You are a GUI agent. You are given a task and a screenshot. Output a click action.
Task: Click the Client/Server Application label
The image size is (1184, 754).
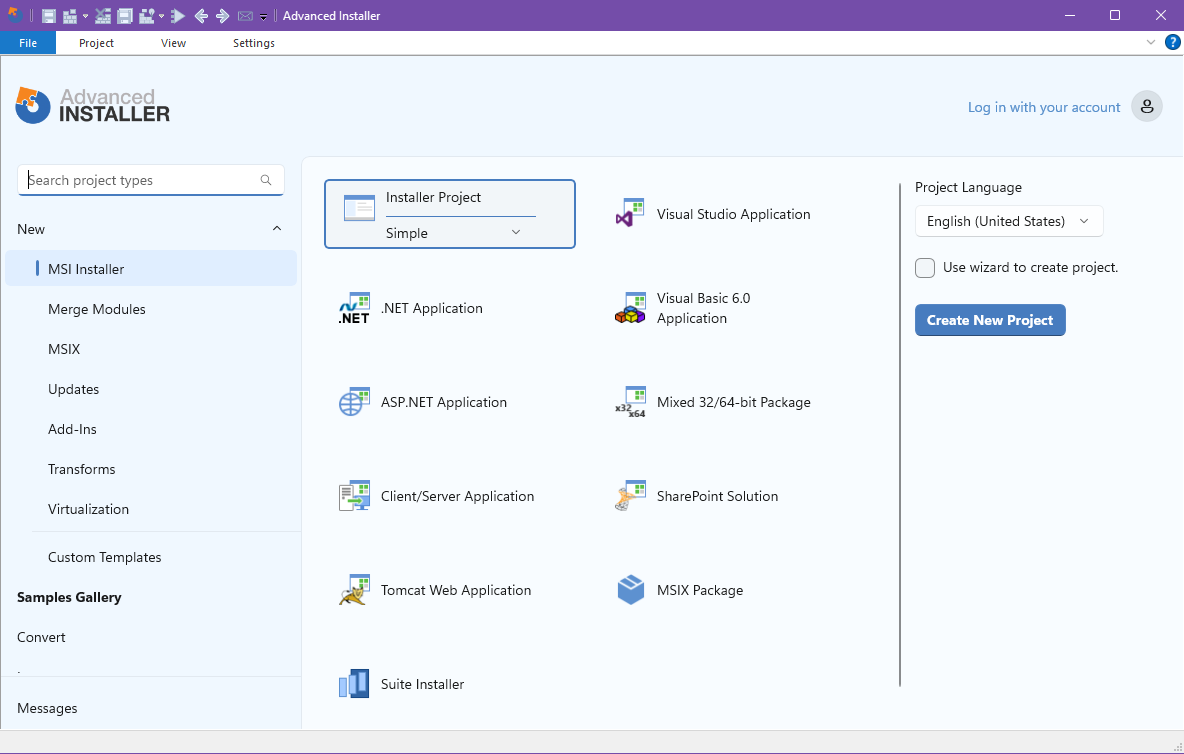pyautogui.click(x=458, y=496)
